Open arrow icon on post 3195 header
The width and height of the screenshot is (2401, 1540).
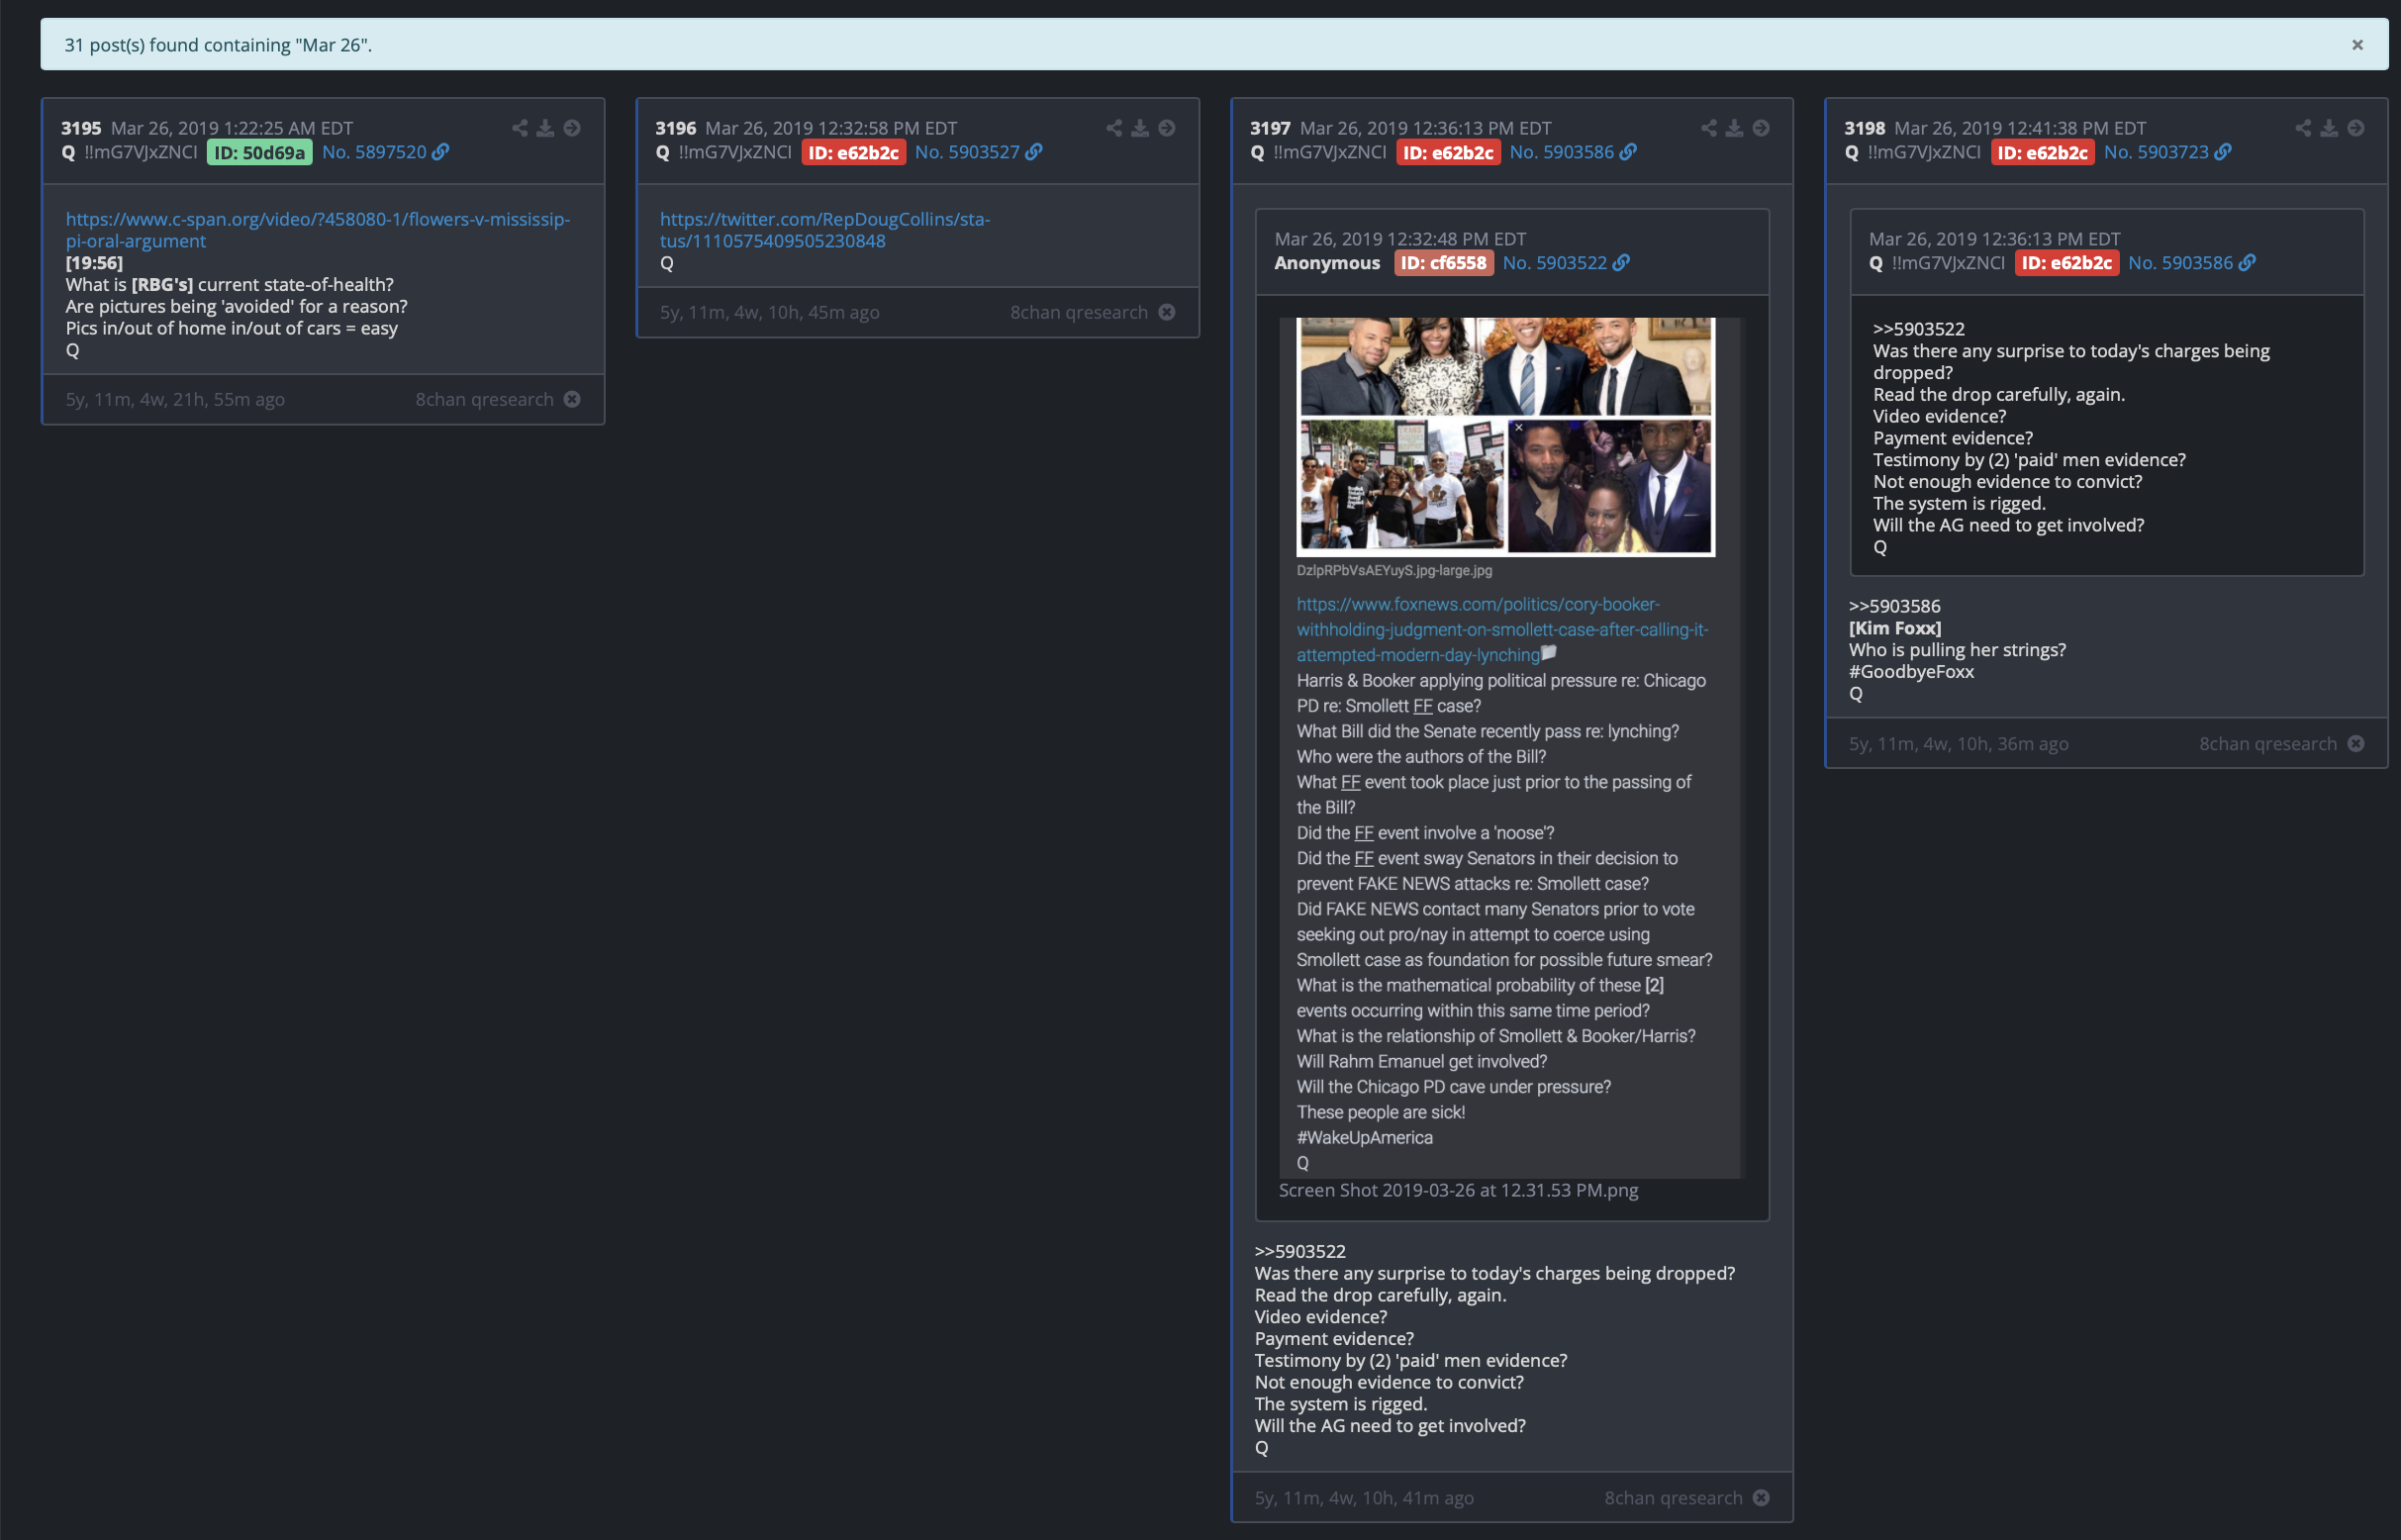point(572,128)
